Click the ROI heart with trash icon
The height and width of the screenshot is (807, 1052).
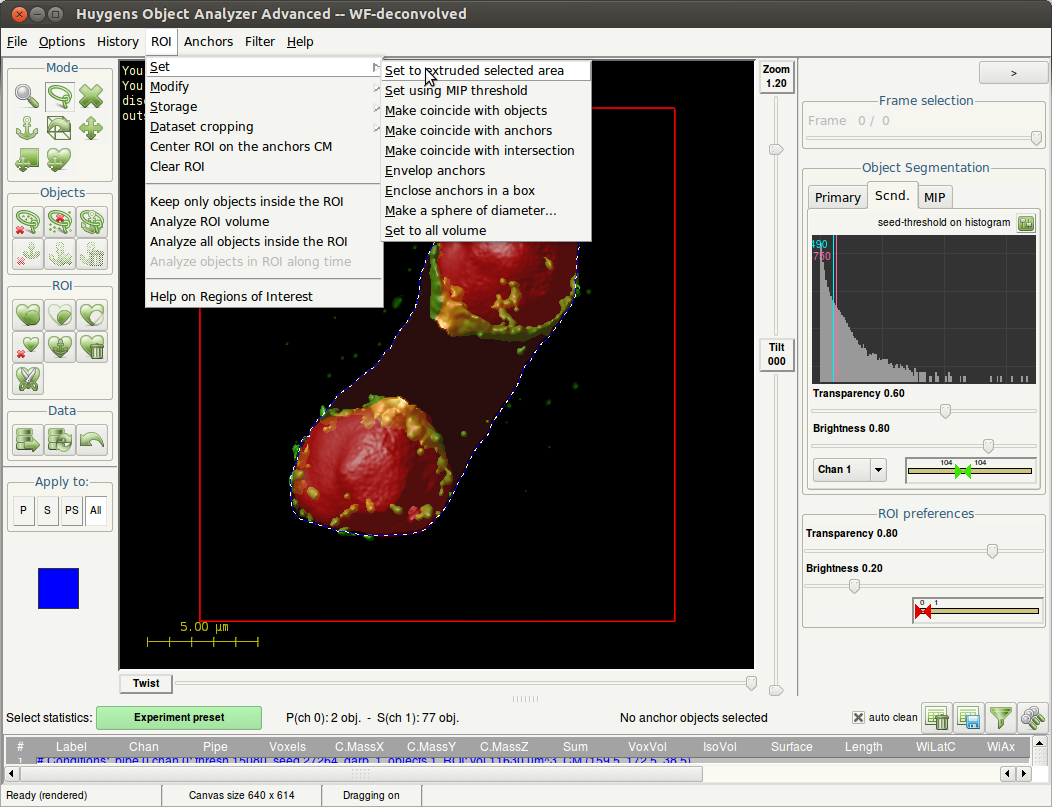tap(91, 347)
